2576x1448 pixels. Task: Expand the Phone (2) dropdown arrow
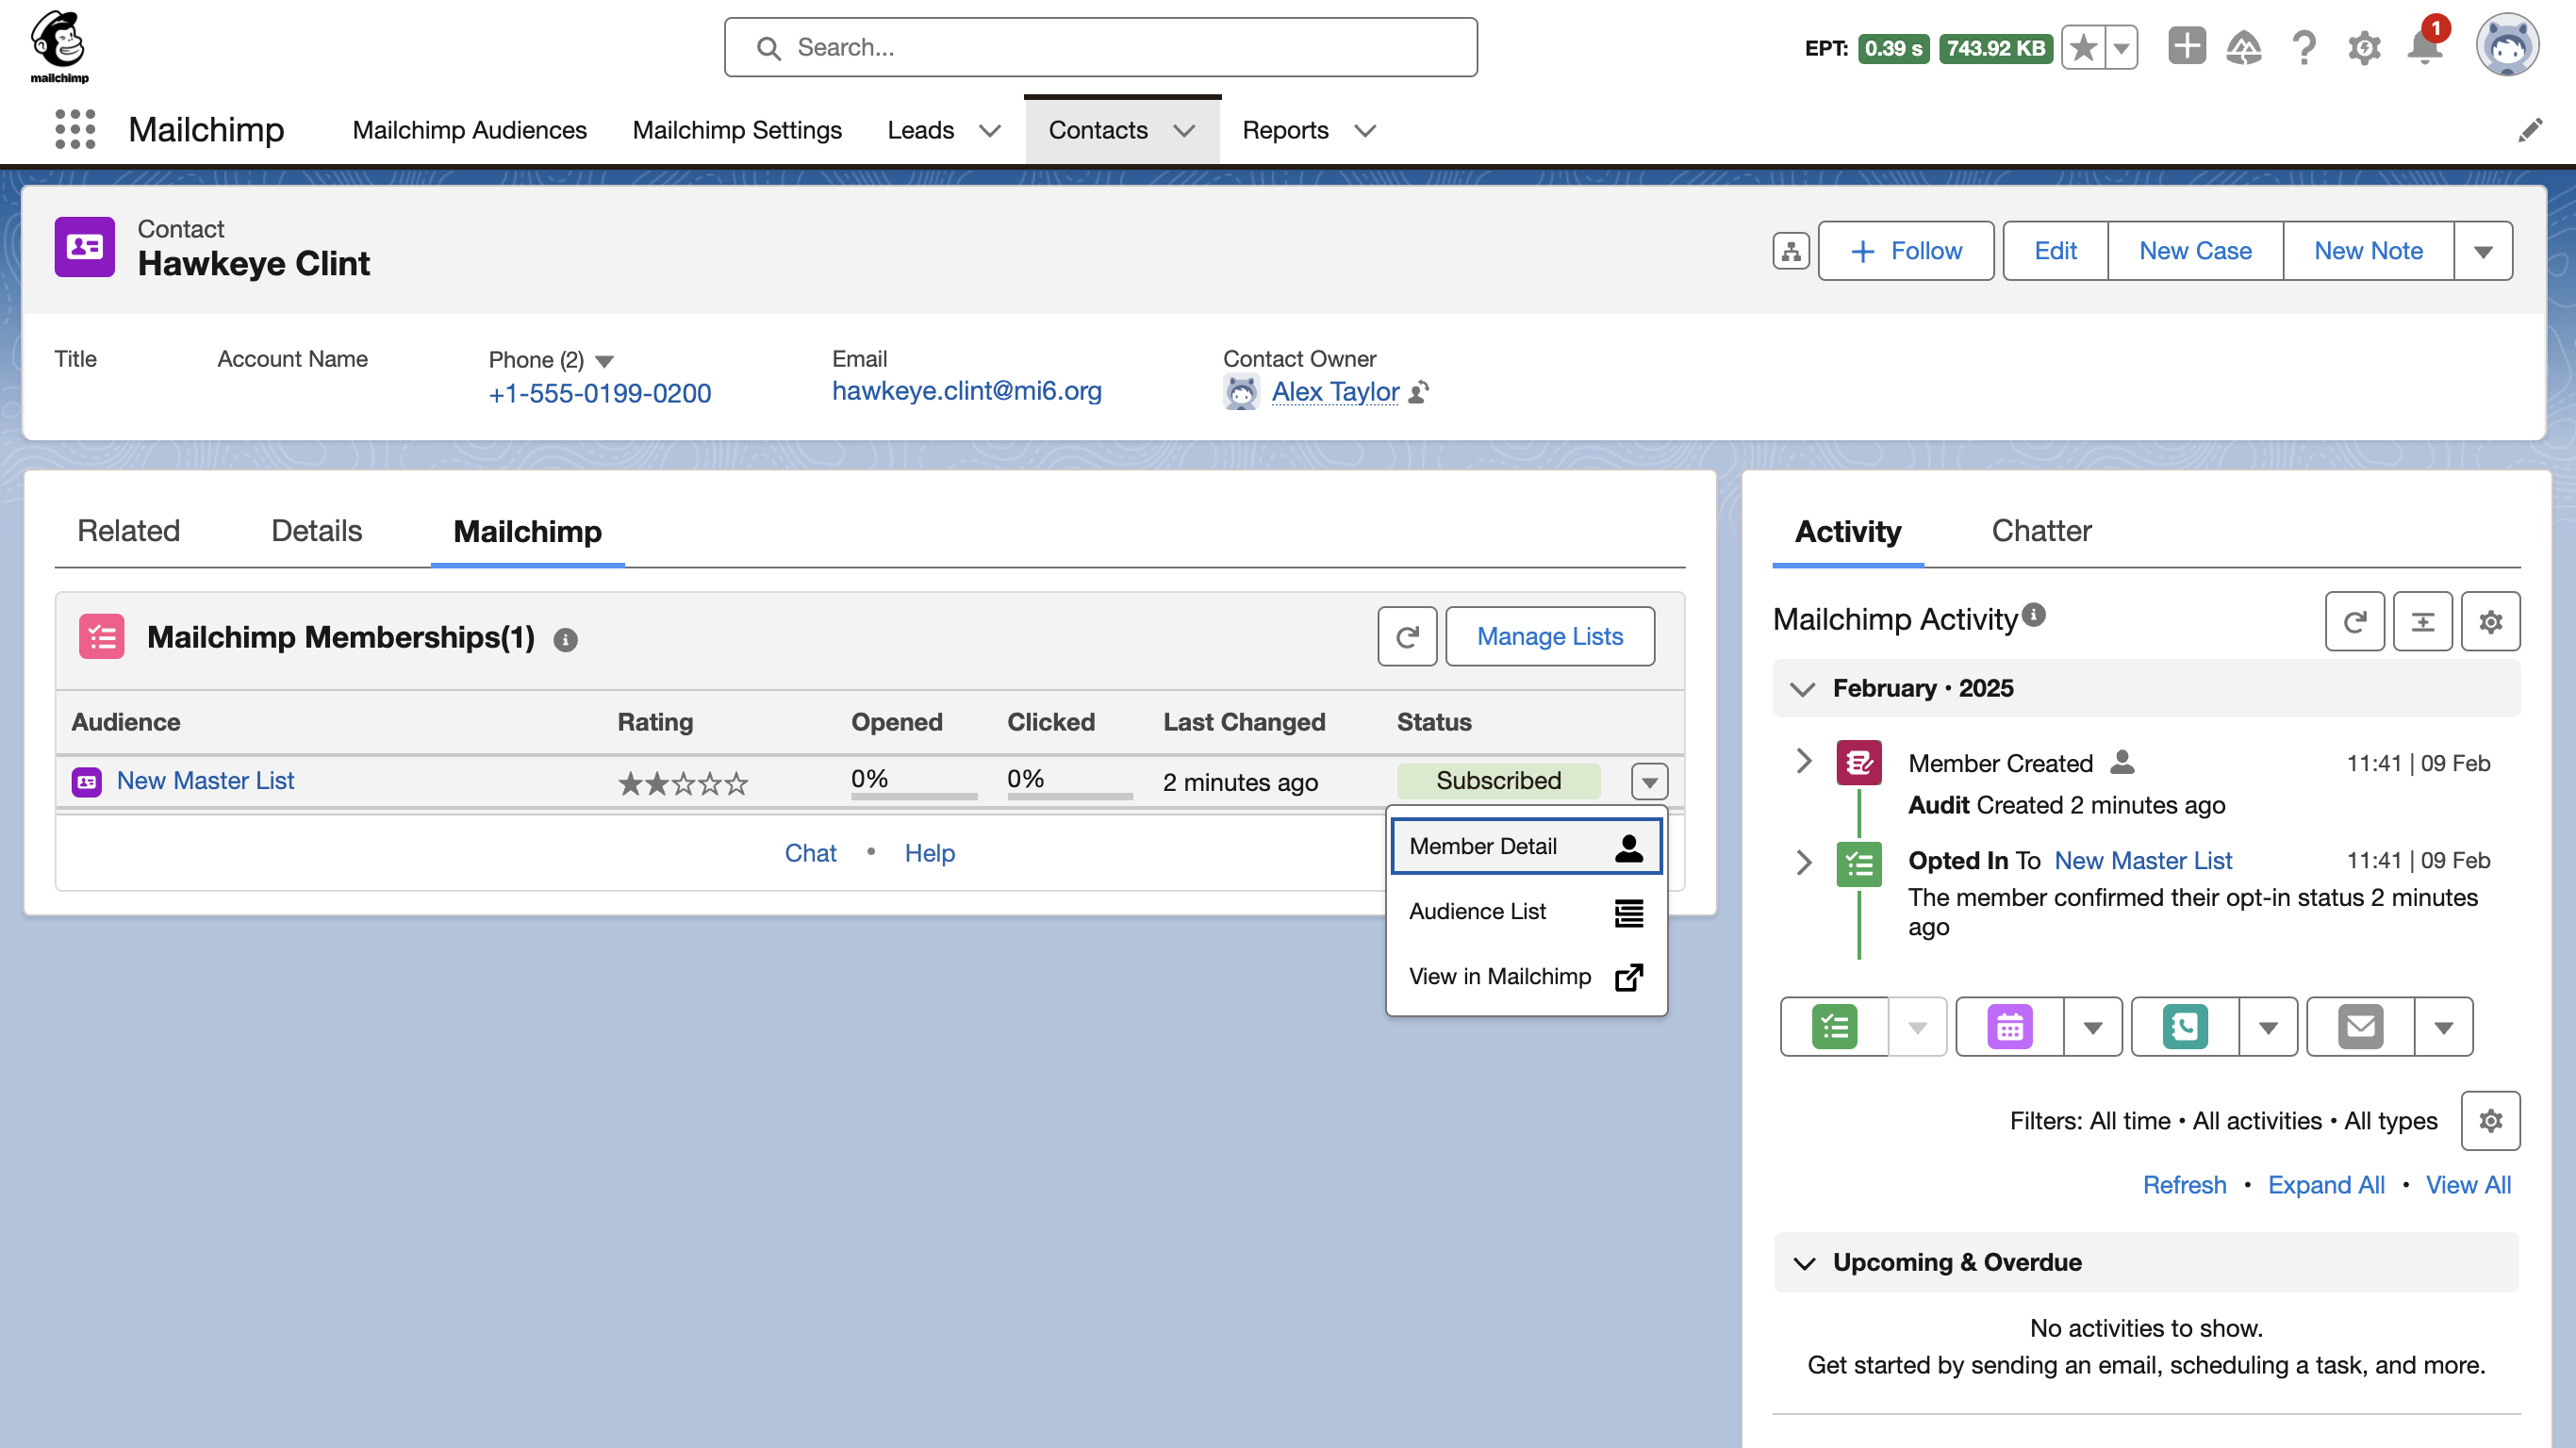604,361
